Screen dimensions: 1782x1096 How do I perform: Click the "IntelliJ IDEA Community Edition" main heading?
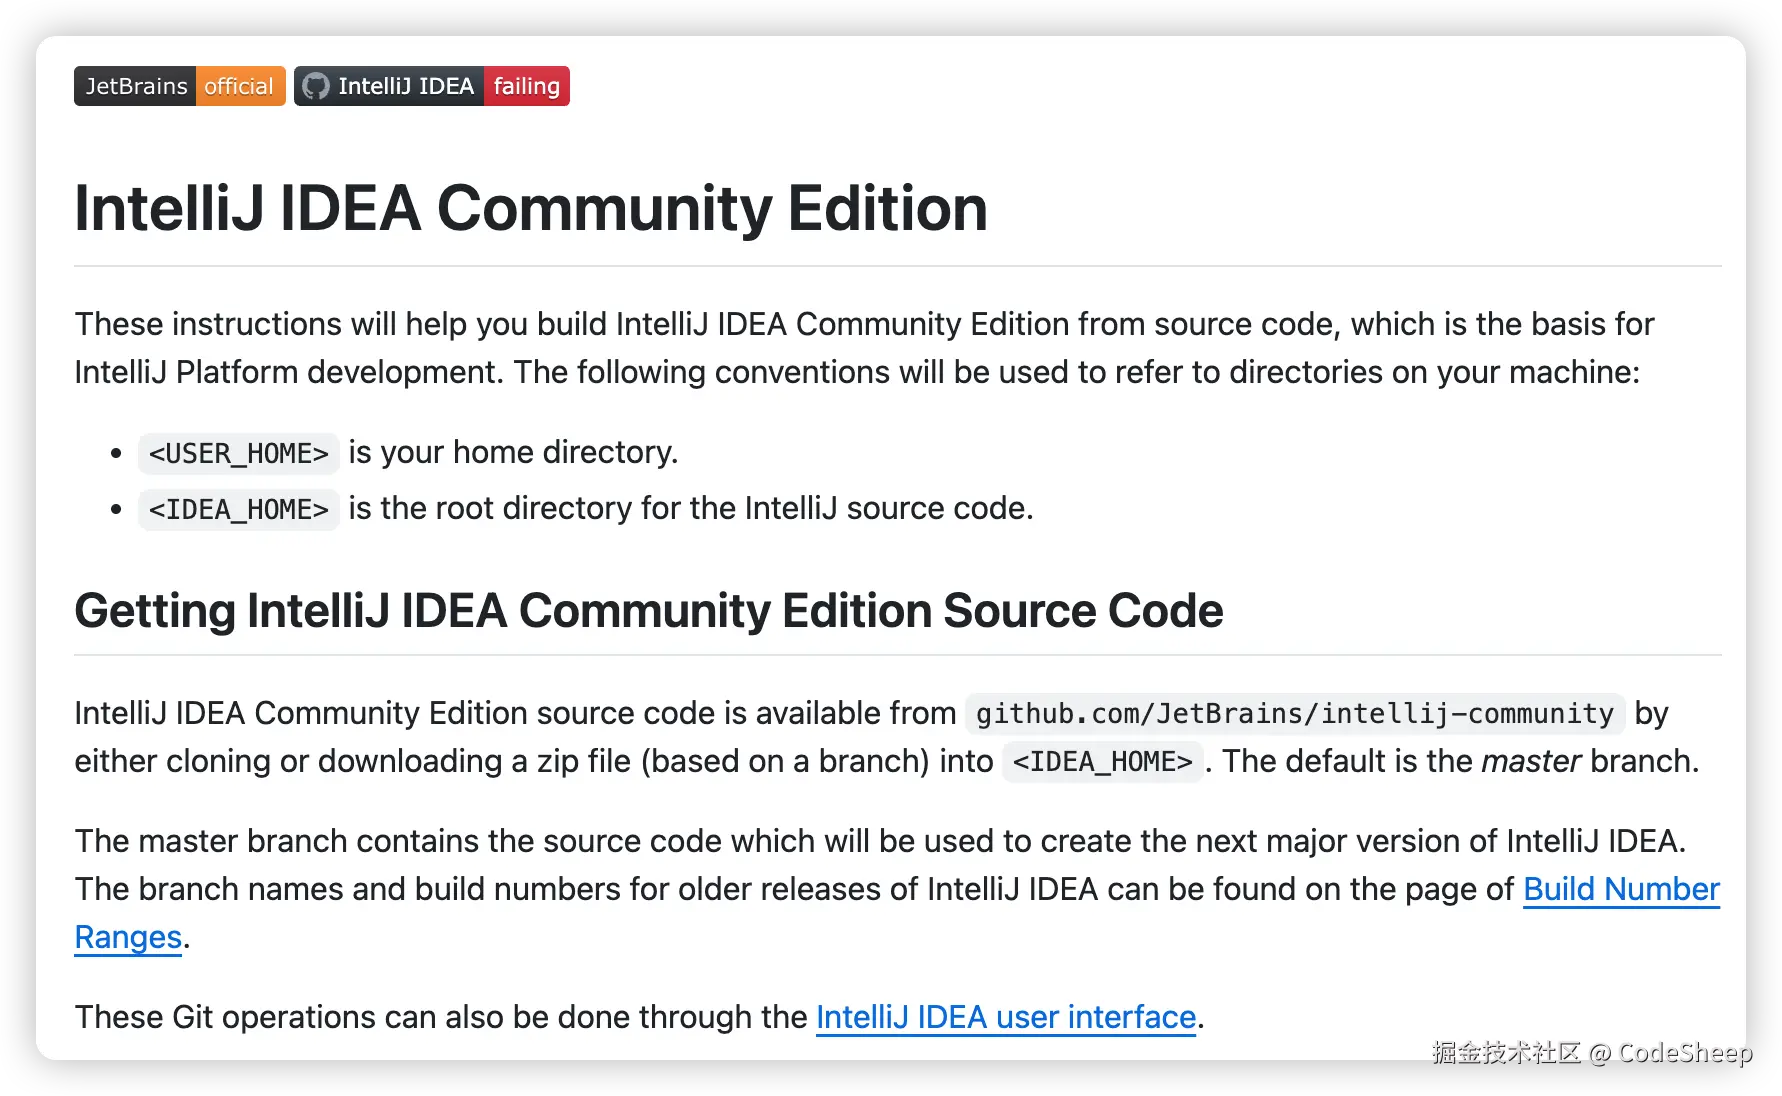(x=531, y=208)
